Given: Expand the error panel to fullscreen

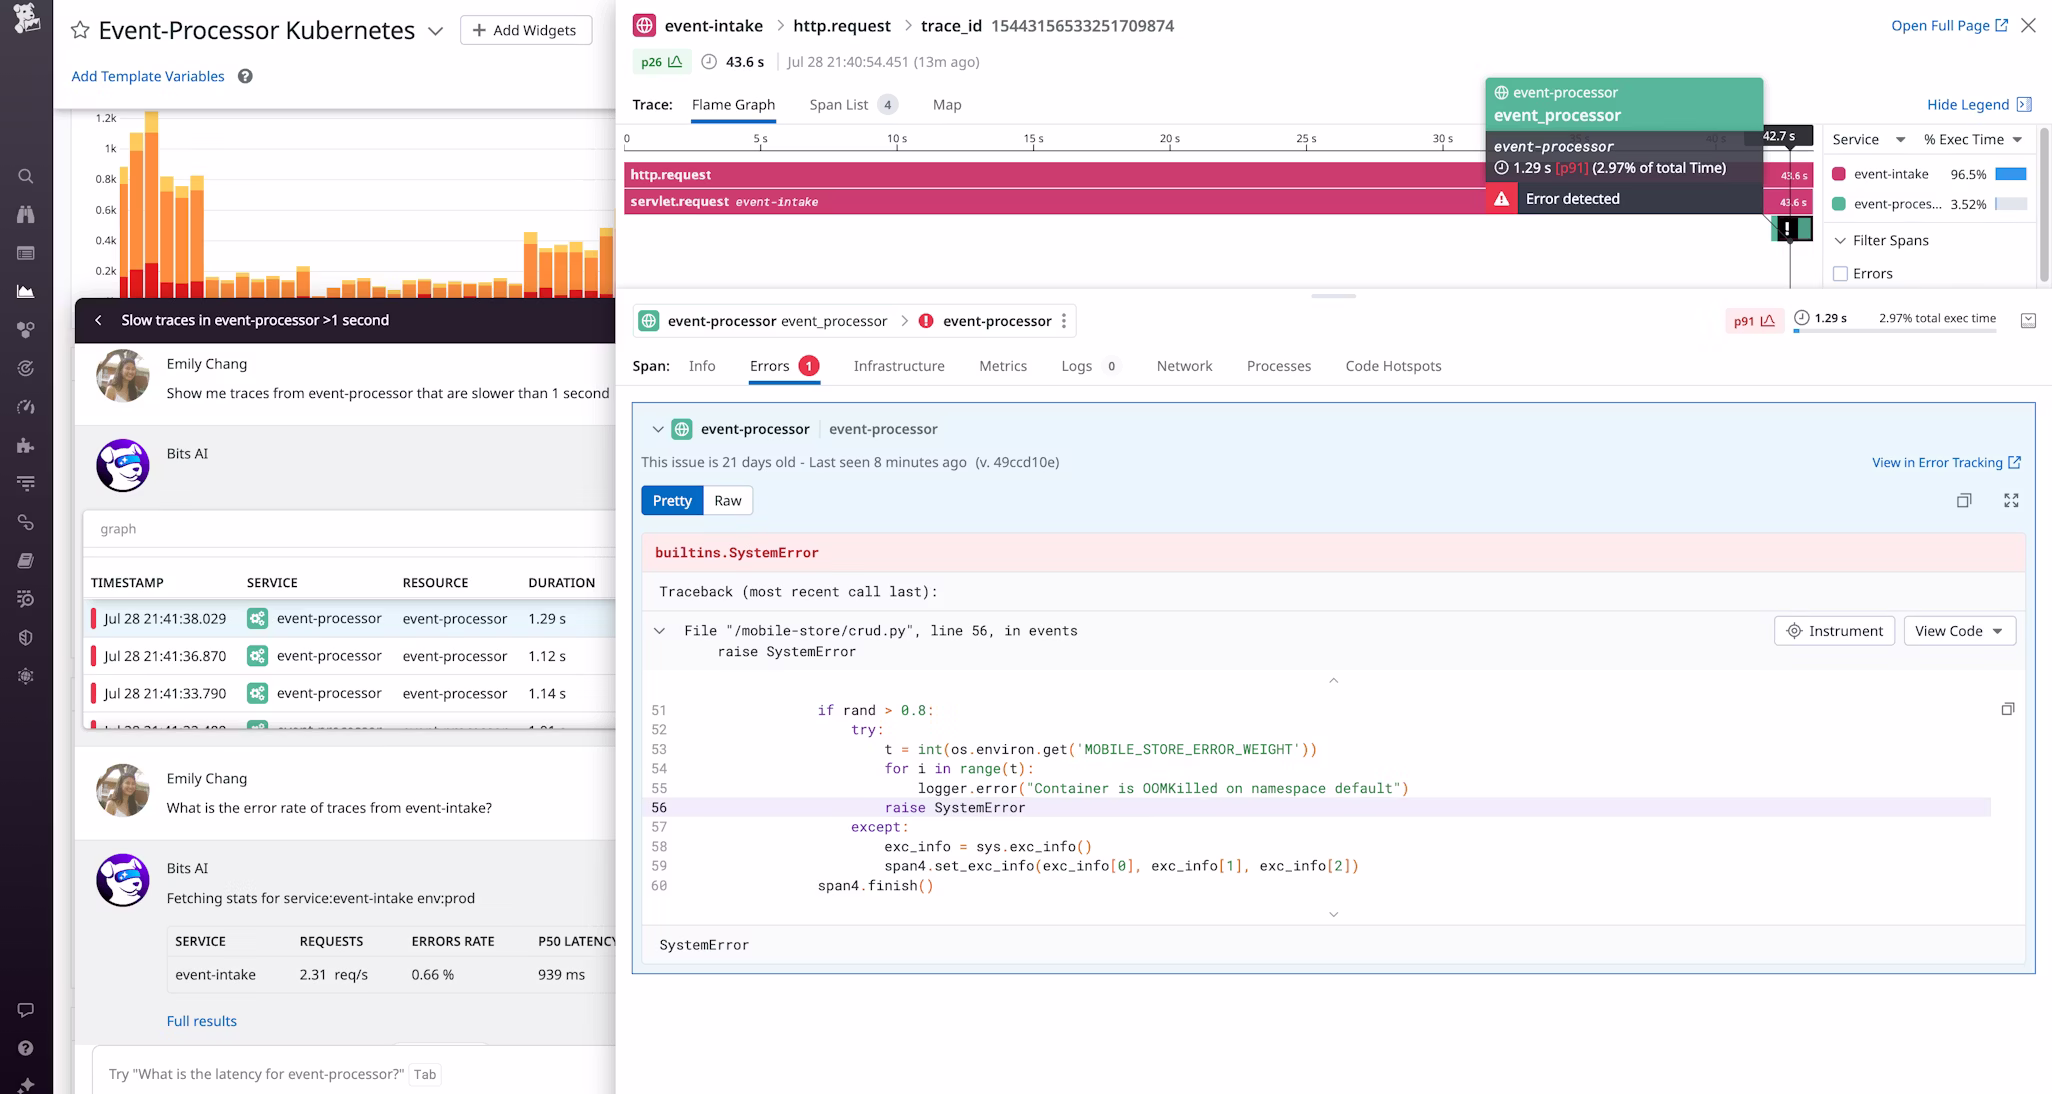Looking at the screenshot, I should click(x=2011, y=500).
